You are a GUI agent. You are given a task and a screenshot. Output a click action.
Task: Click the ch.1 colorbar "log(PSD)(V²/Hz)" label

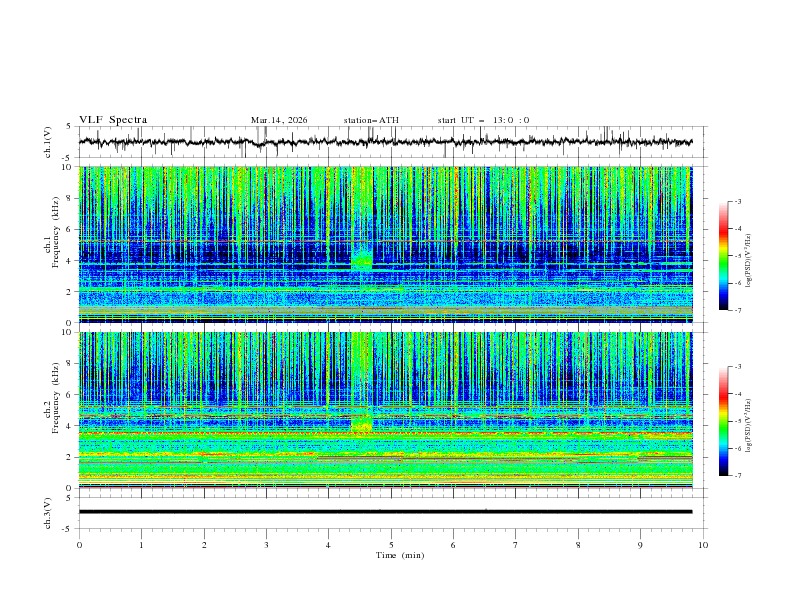pos(748,261)
